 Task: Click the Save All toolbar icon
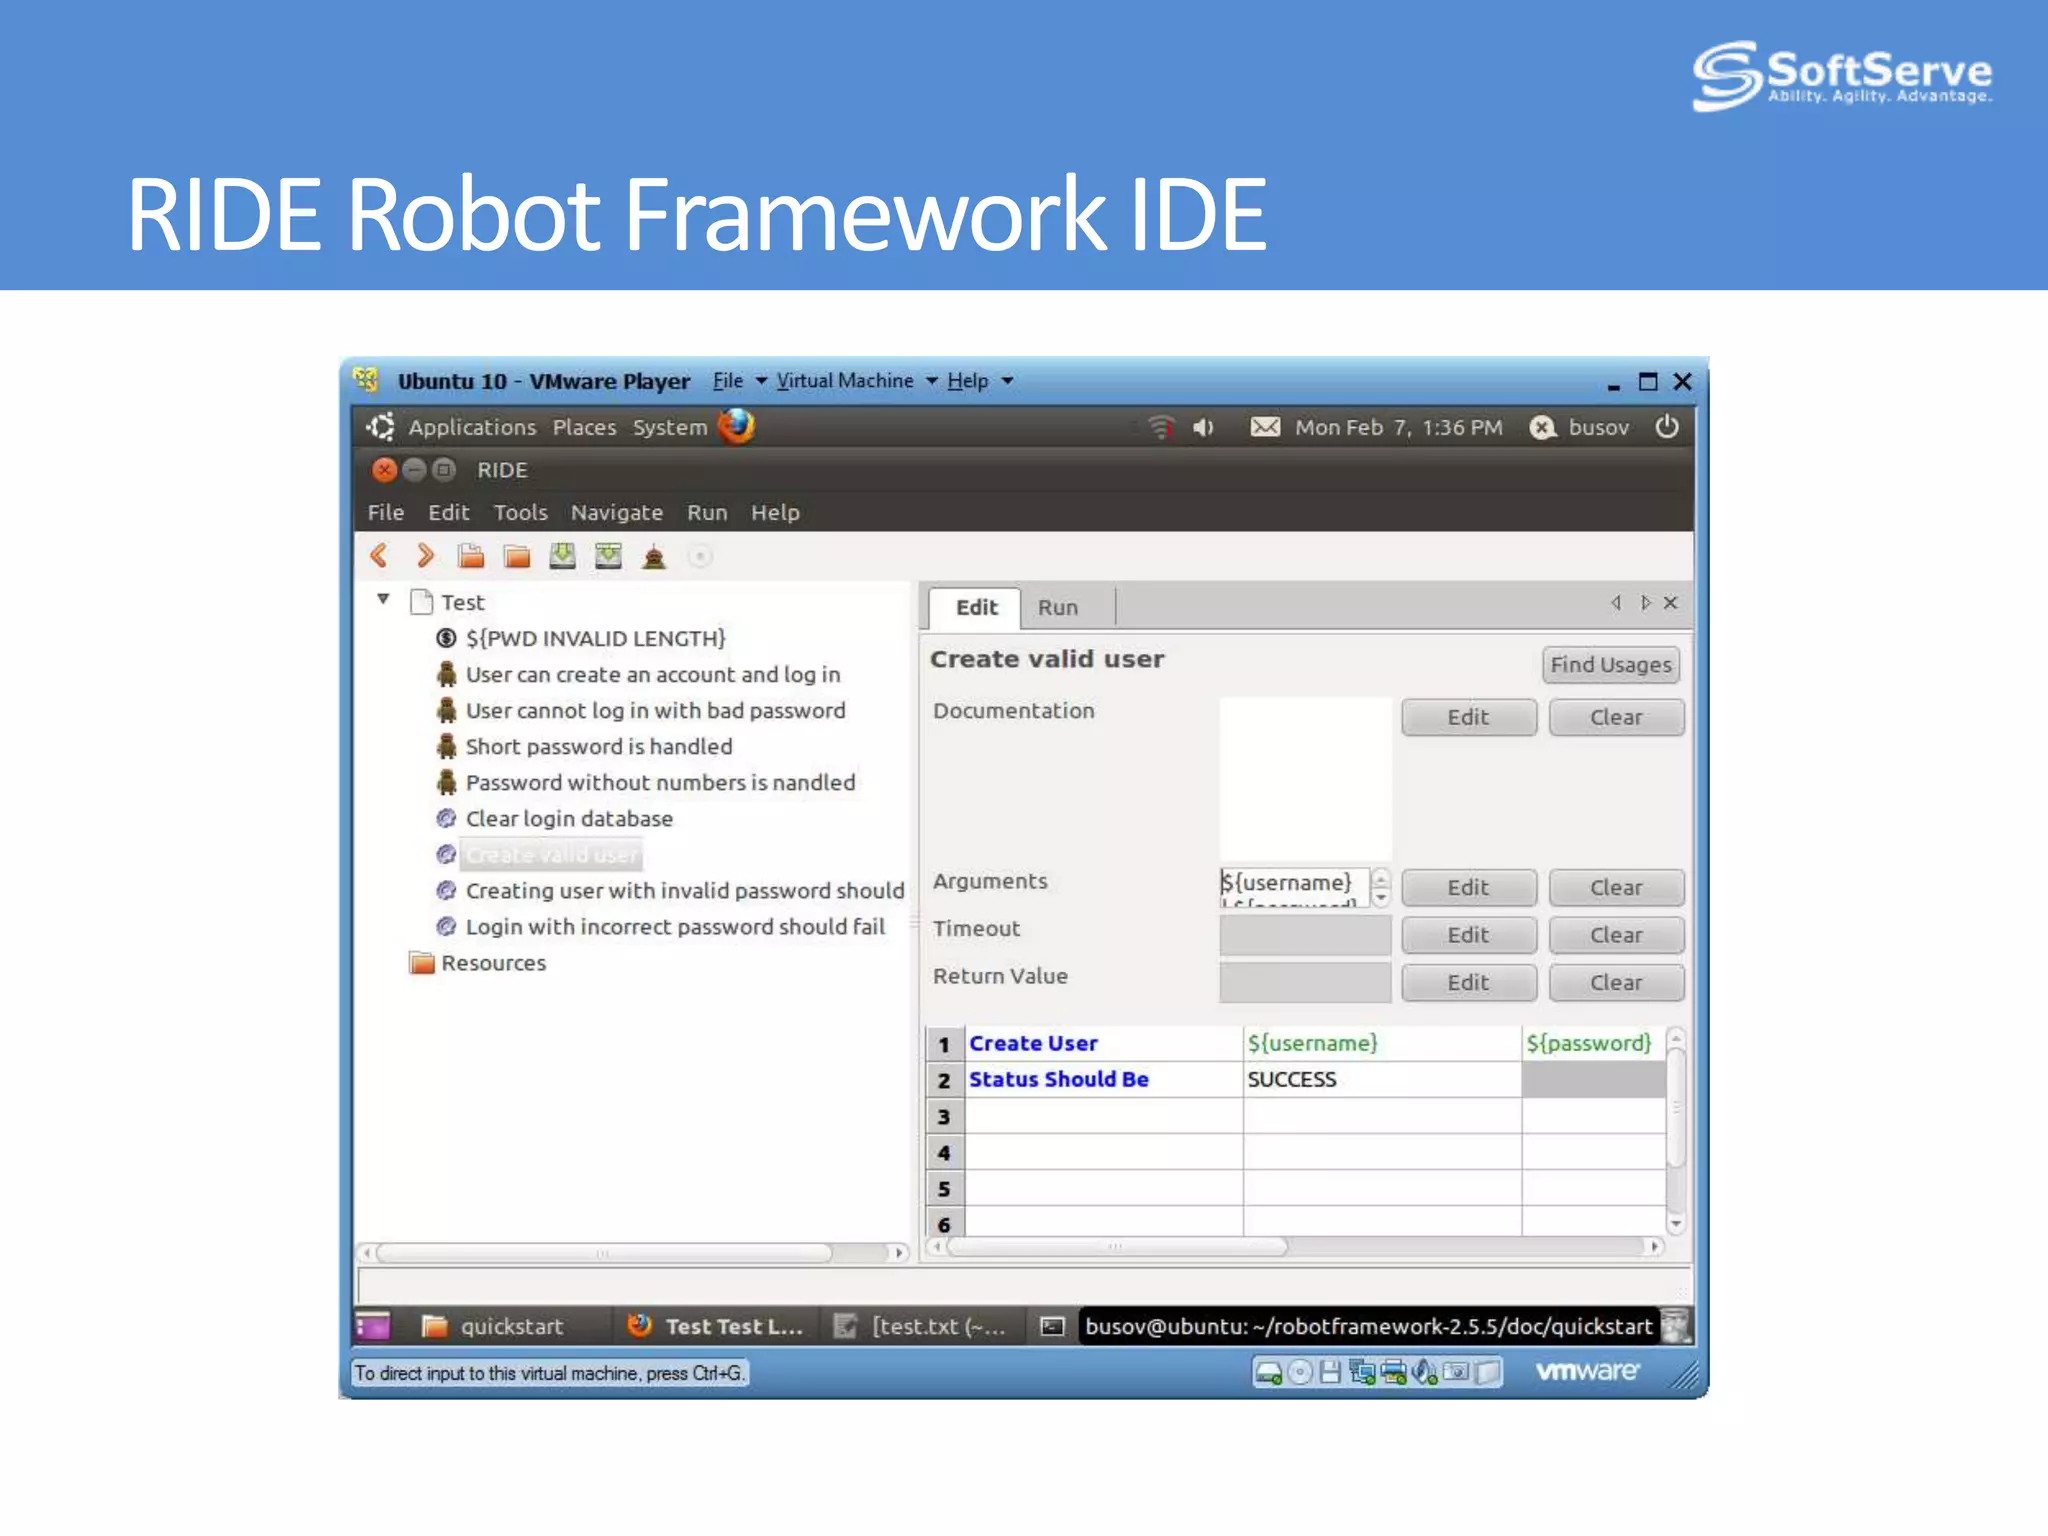[608, 556]
